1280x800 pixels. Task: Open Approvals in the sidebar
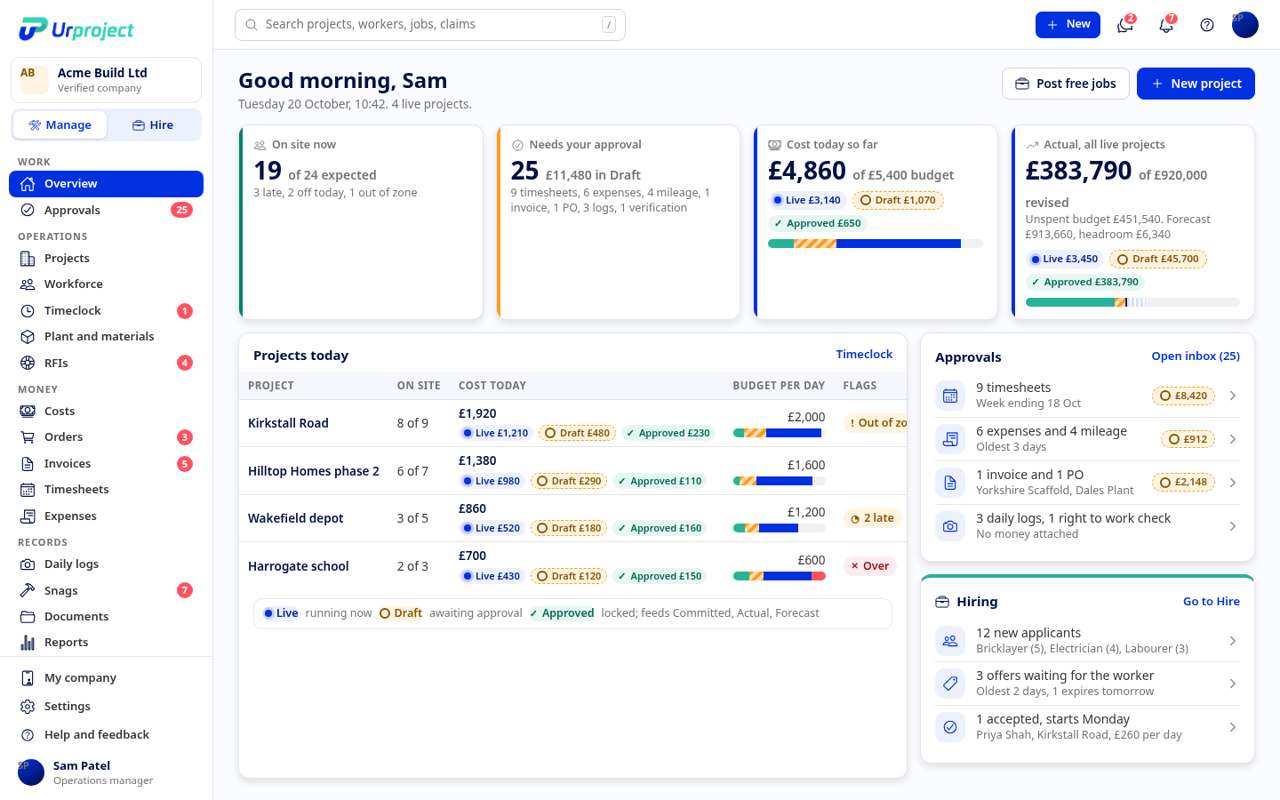click(x=106, y=210)
